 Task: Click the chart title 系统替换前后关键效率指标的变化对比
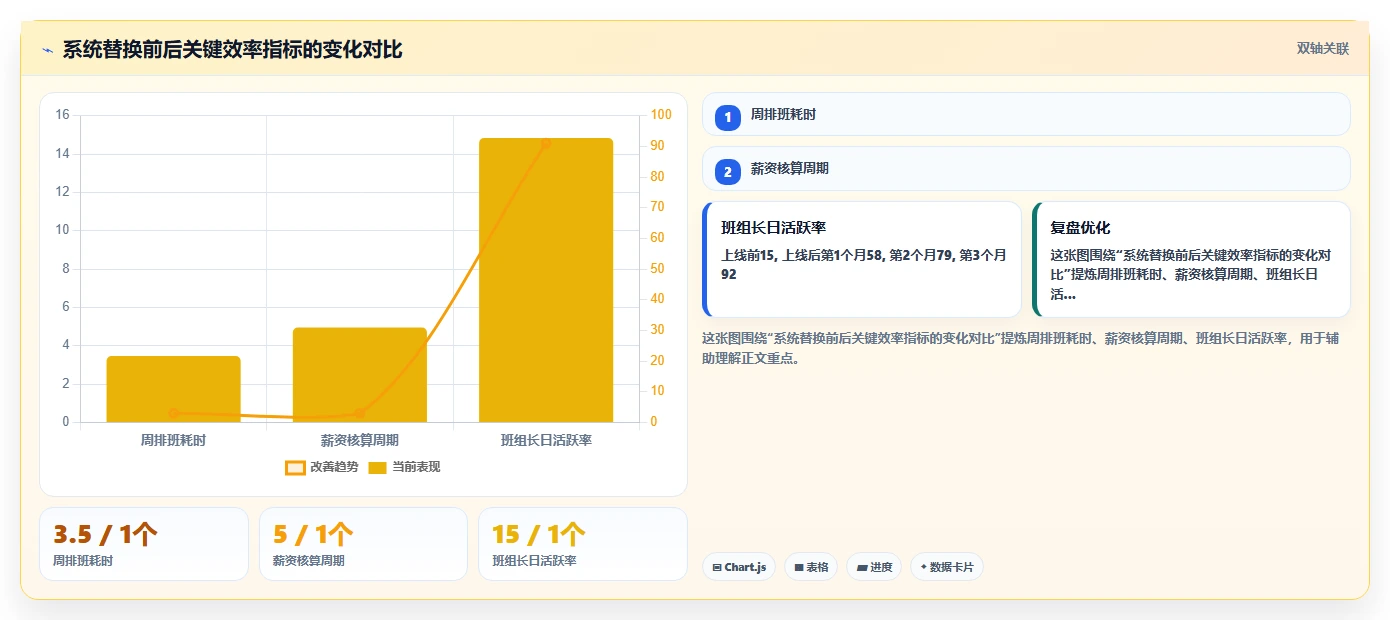click(232, 50)
